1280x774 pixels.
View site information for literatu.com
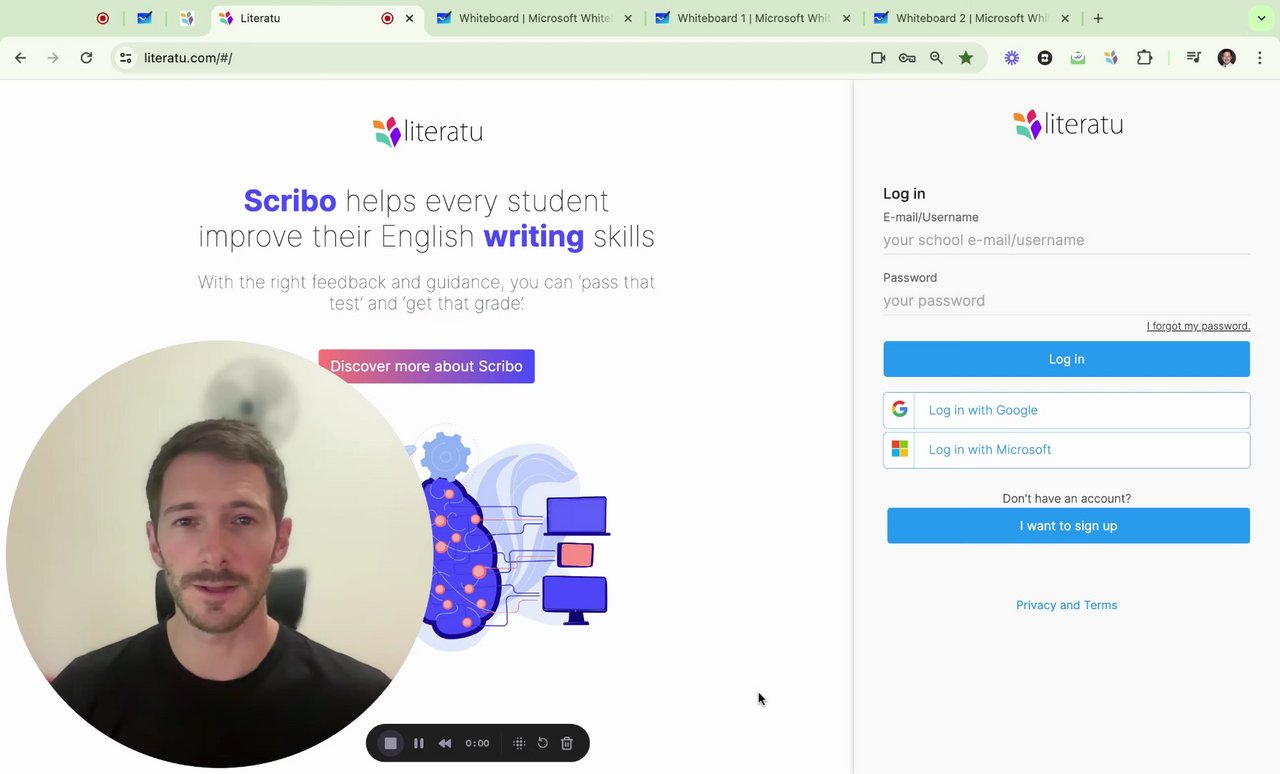click(x=126, y=58)
